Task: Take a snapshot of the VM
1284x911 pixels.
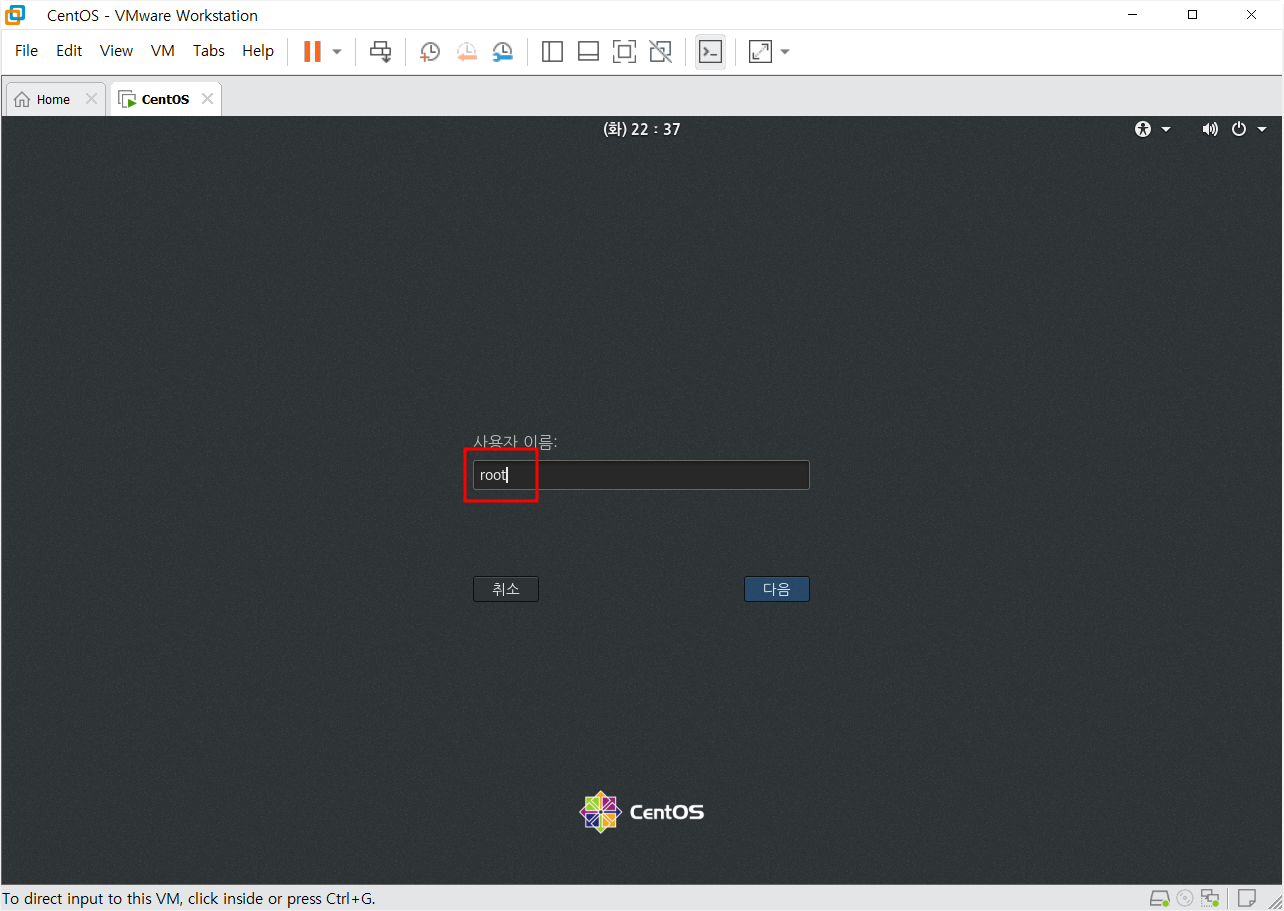Action: 430,51
